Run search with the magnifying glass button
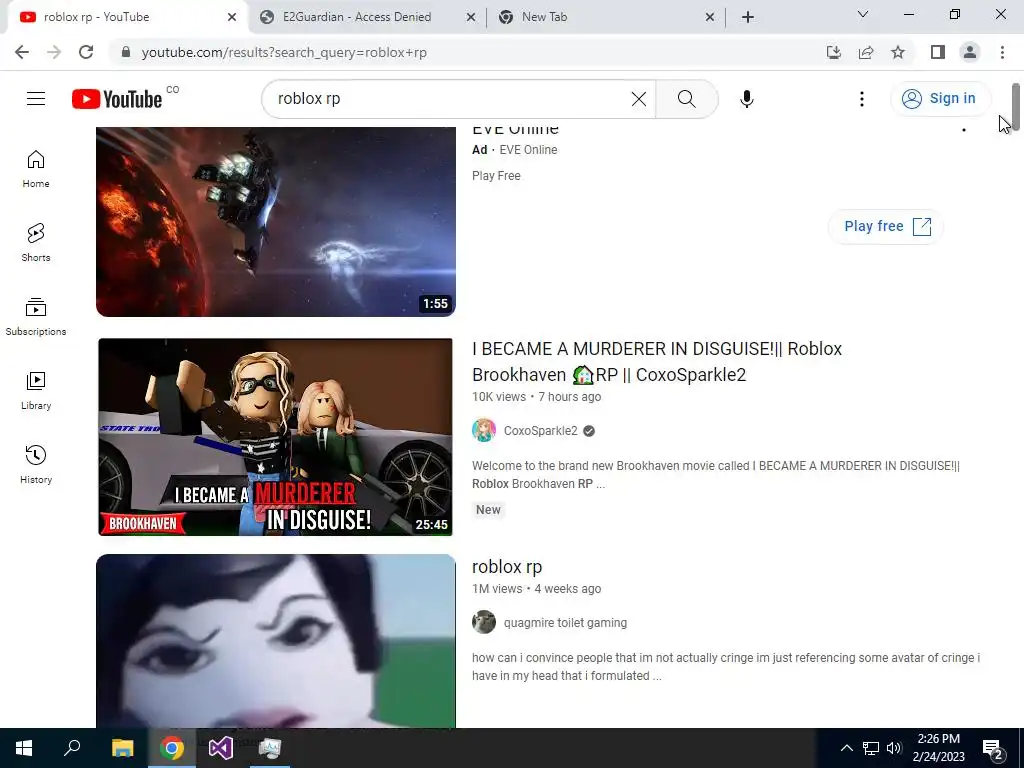1024x768 pixels. [x=686, y=99]
